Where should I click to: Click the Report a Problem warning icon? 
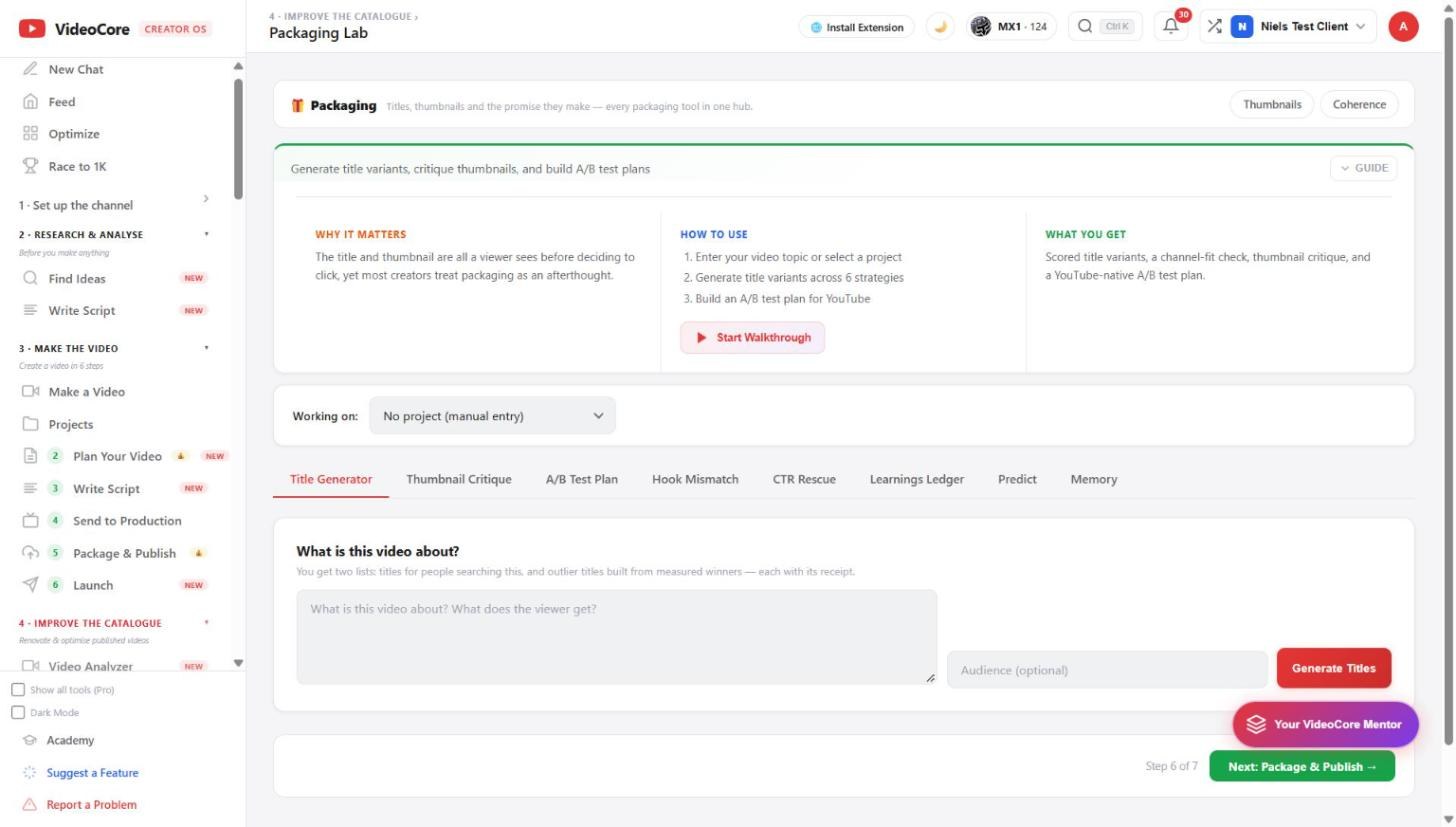click(x=30, y=805)
